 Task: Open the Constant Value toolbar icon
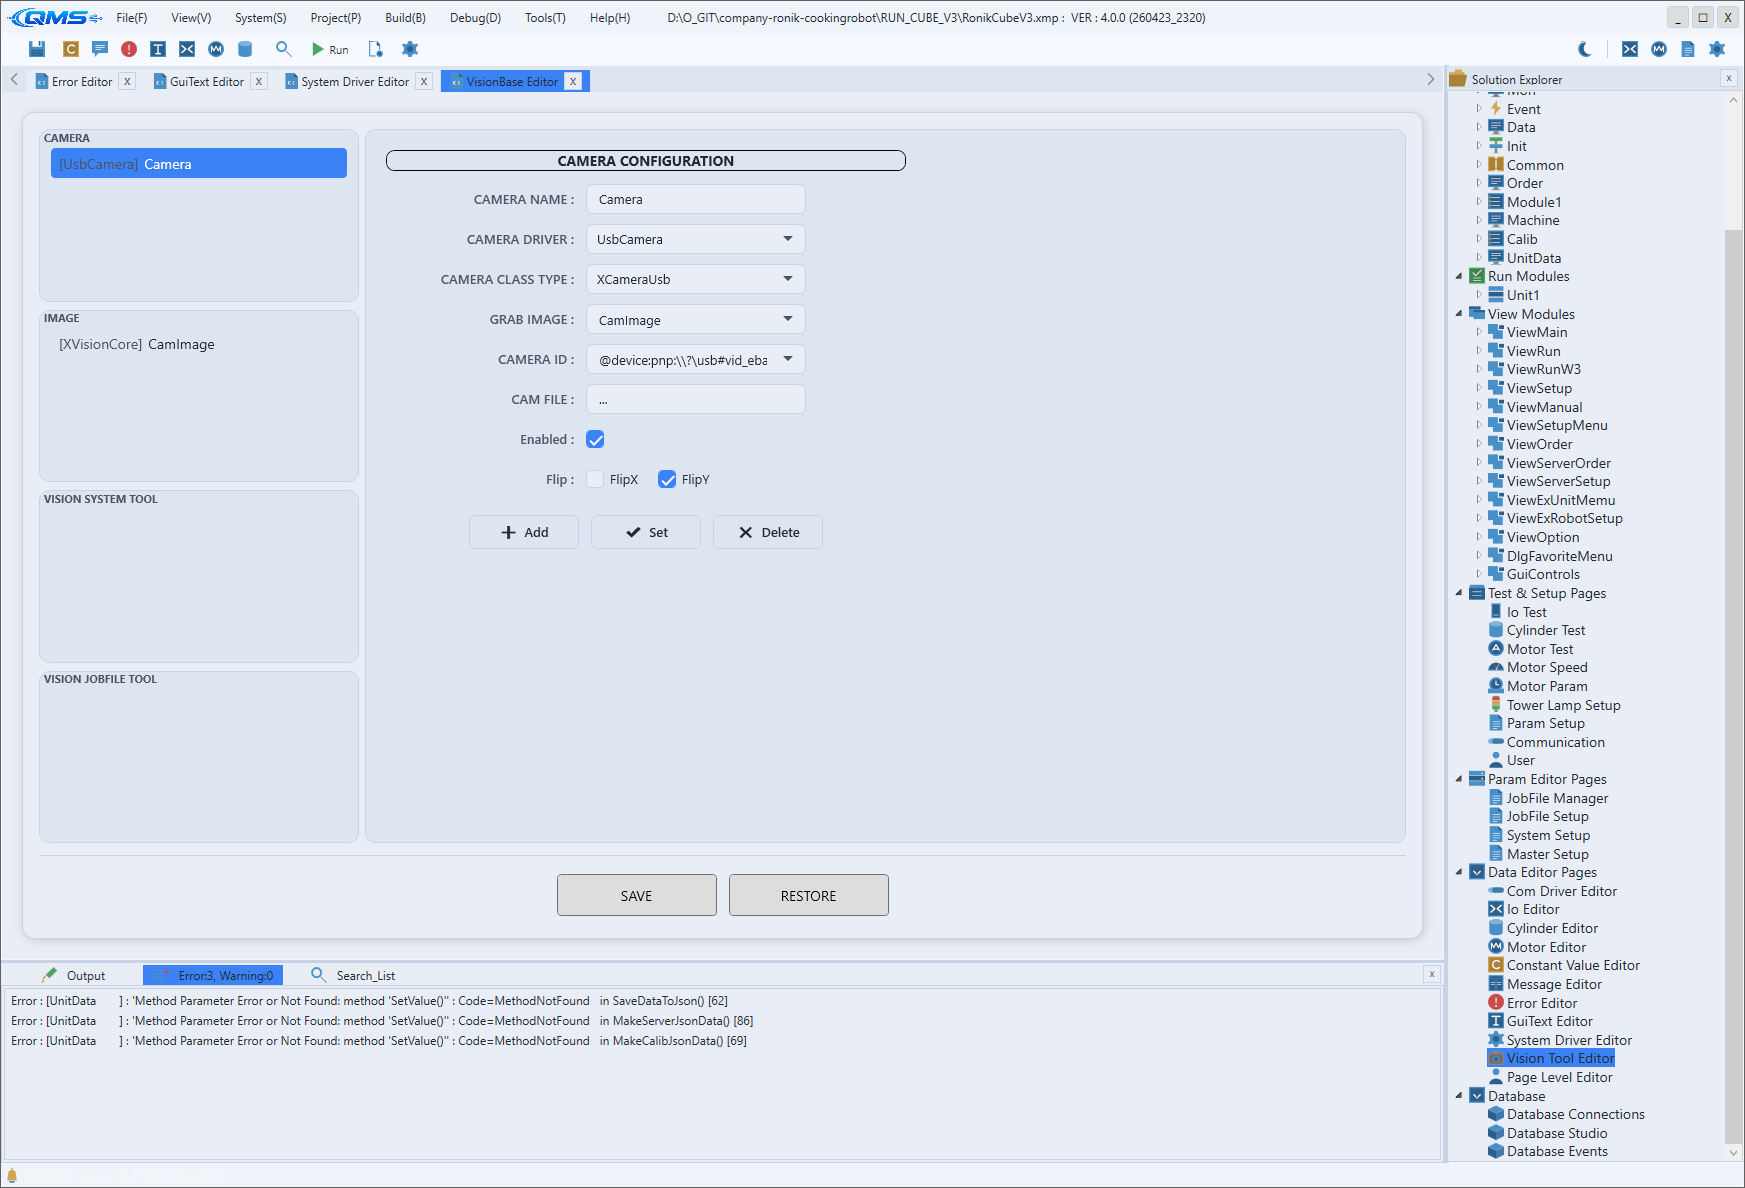point(71,49)
